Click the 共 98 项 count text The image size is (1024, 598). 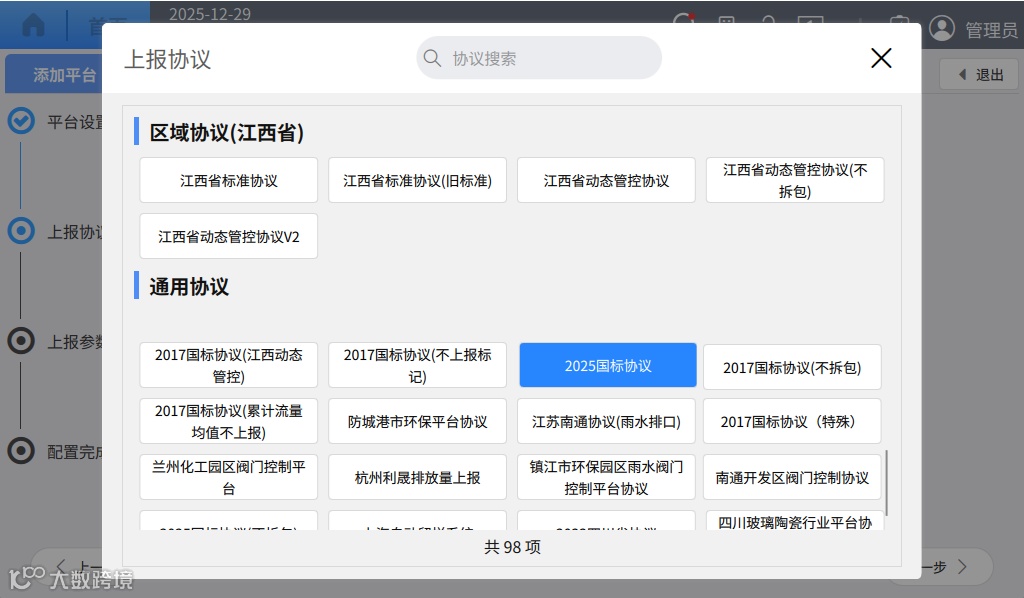513,547
